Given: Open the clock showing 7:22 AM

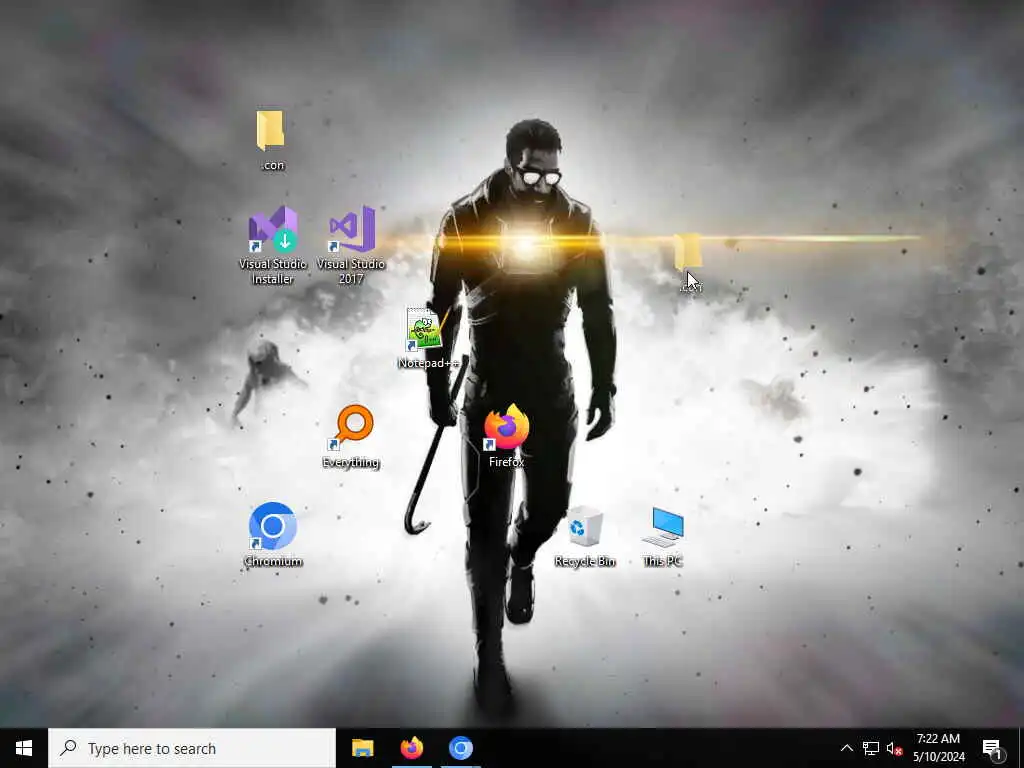Looking at the screenshot, I should pyautogui.click(x=938, y=748).
